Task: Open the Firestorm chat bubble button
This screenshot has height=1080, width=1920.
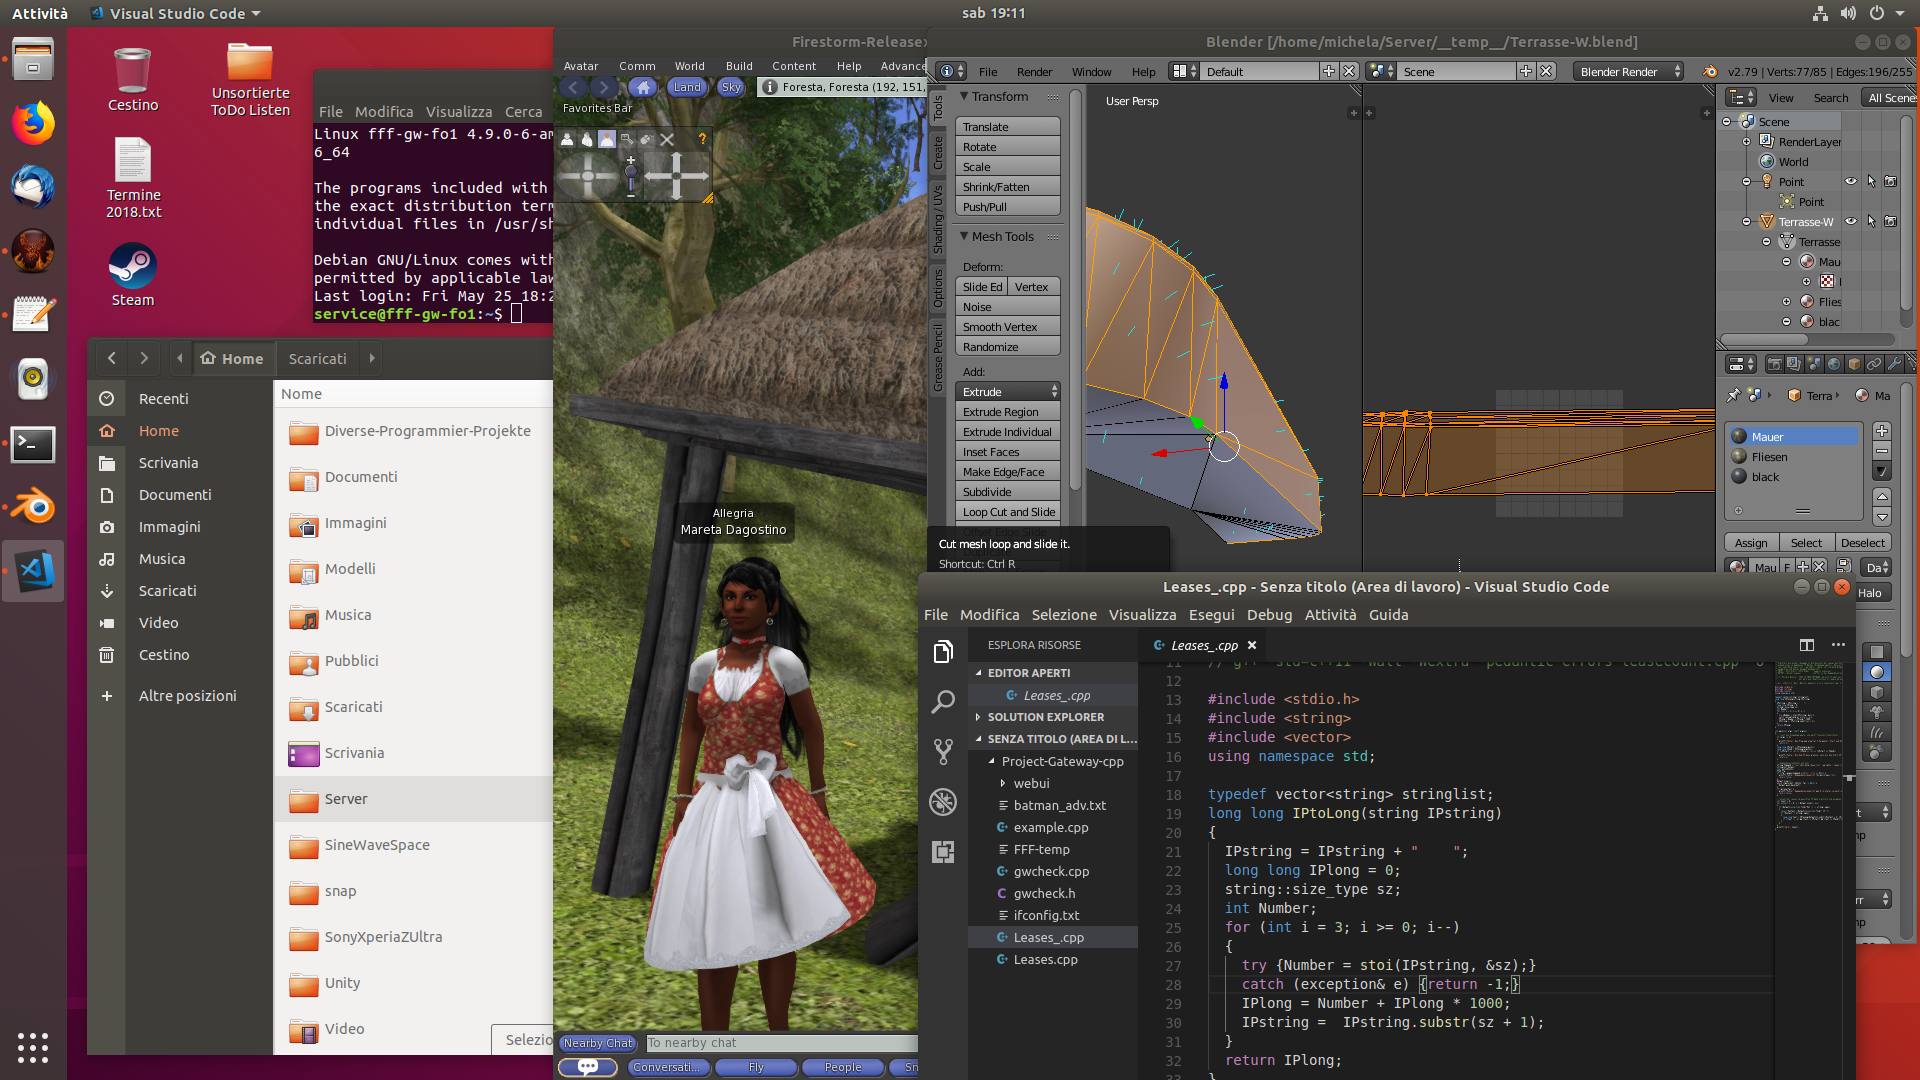Action: tap(588, 1067)
